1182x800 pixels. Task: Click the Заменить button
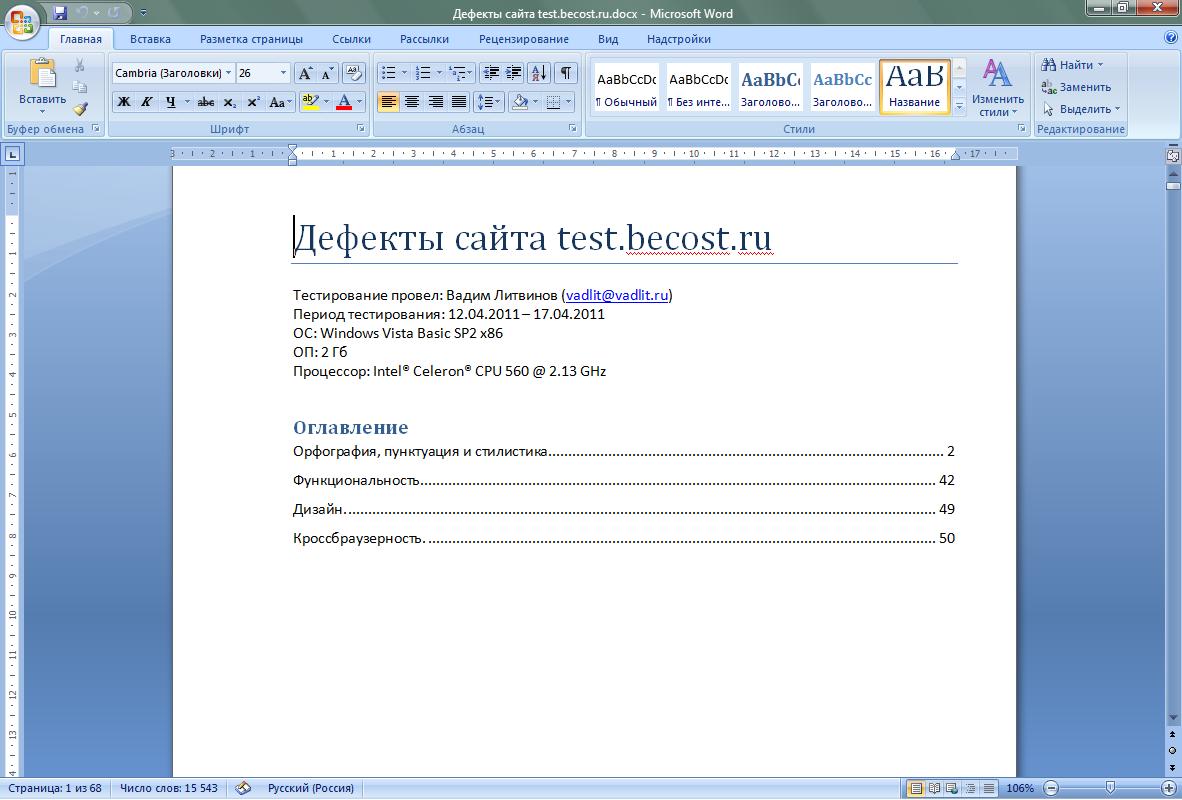(1076, 87)
